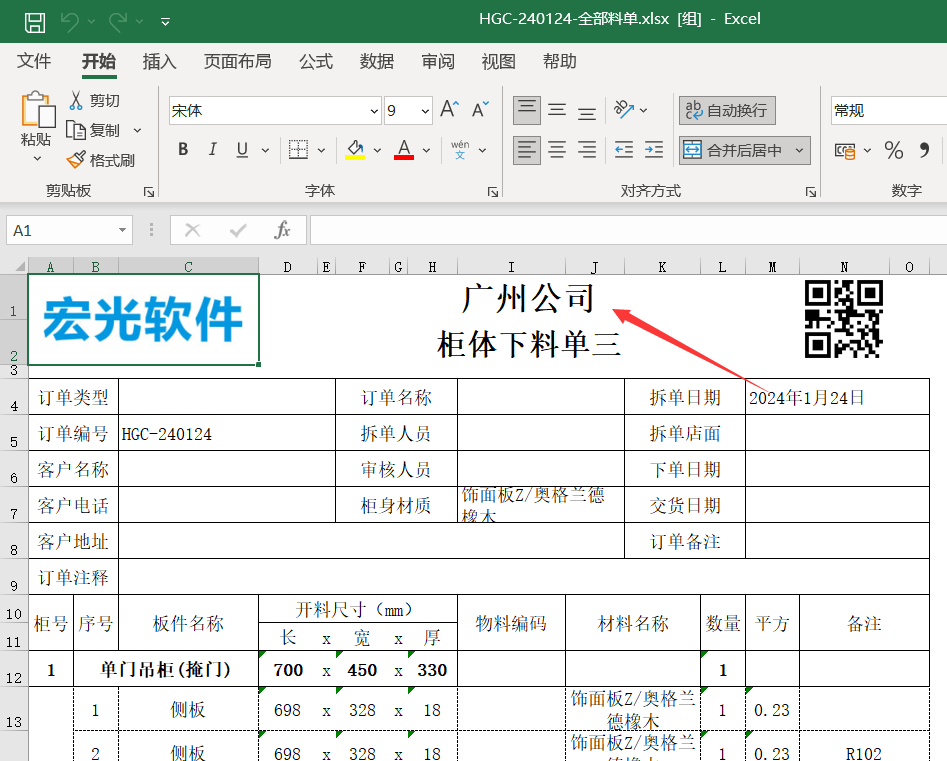Open the font name box 宋体 dropdown
The width and height of the screenshot is (947, 761).
374,111
